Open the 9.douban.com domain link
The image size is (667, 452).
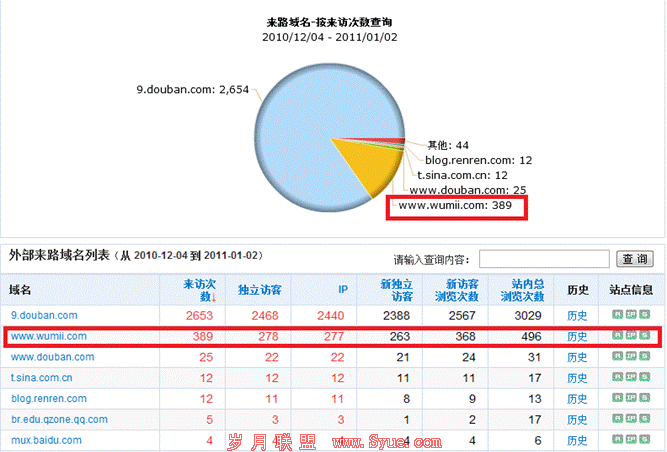tap(44, 316)
